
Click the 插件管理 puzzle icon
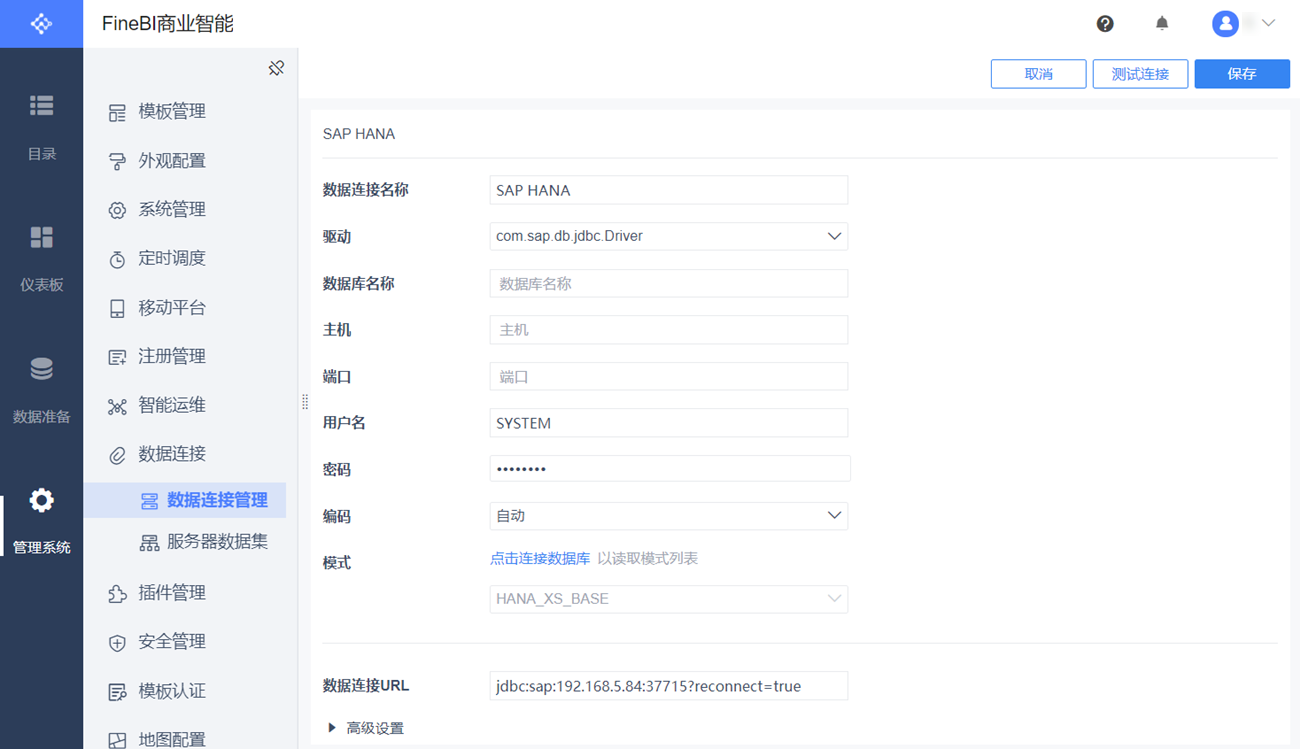tap(117, 594)
